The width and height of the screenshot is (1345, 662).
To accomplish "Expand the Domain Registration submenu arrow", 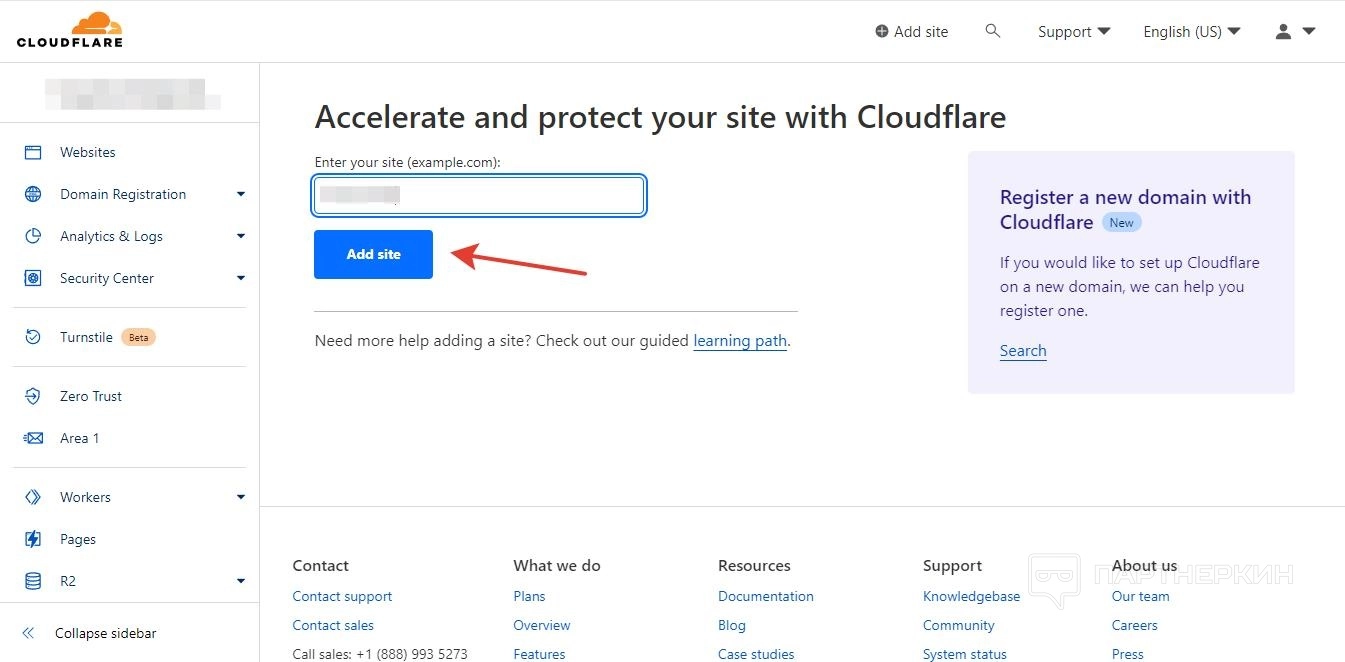I will 241,195.
